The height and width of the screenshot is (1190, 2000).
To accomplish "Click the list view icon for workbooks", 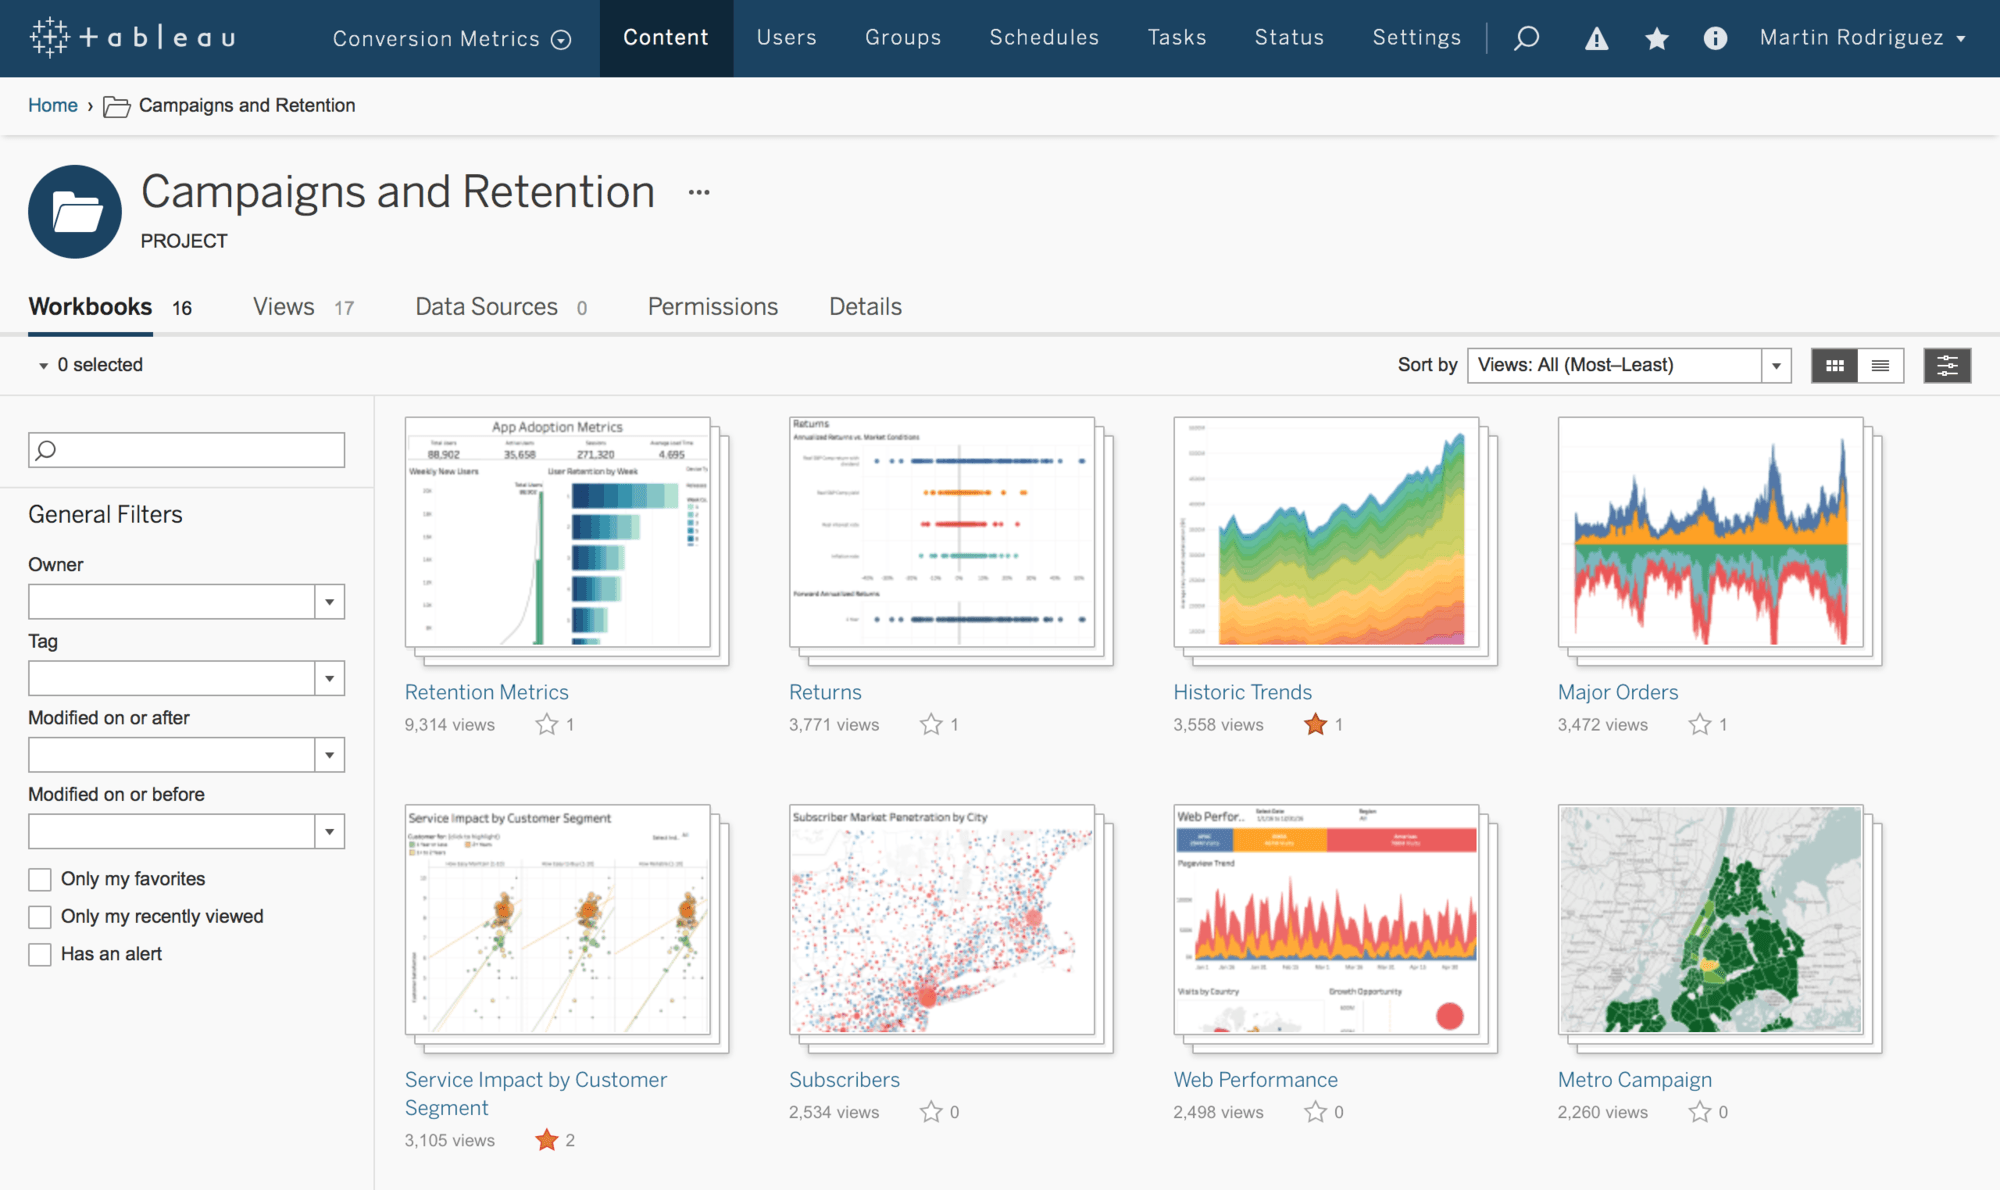I will point(1880,366).
